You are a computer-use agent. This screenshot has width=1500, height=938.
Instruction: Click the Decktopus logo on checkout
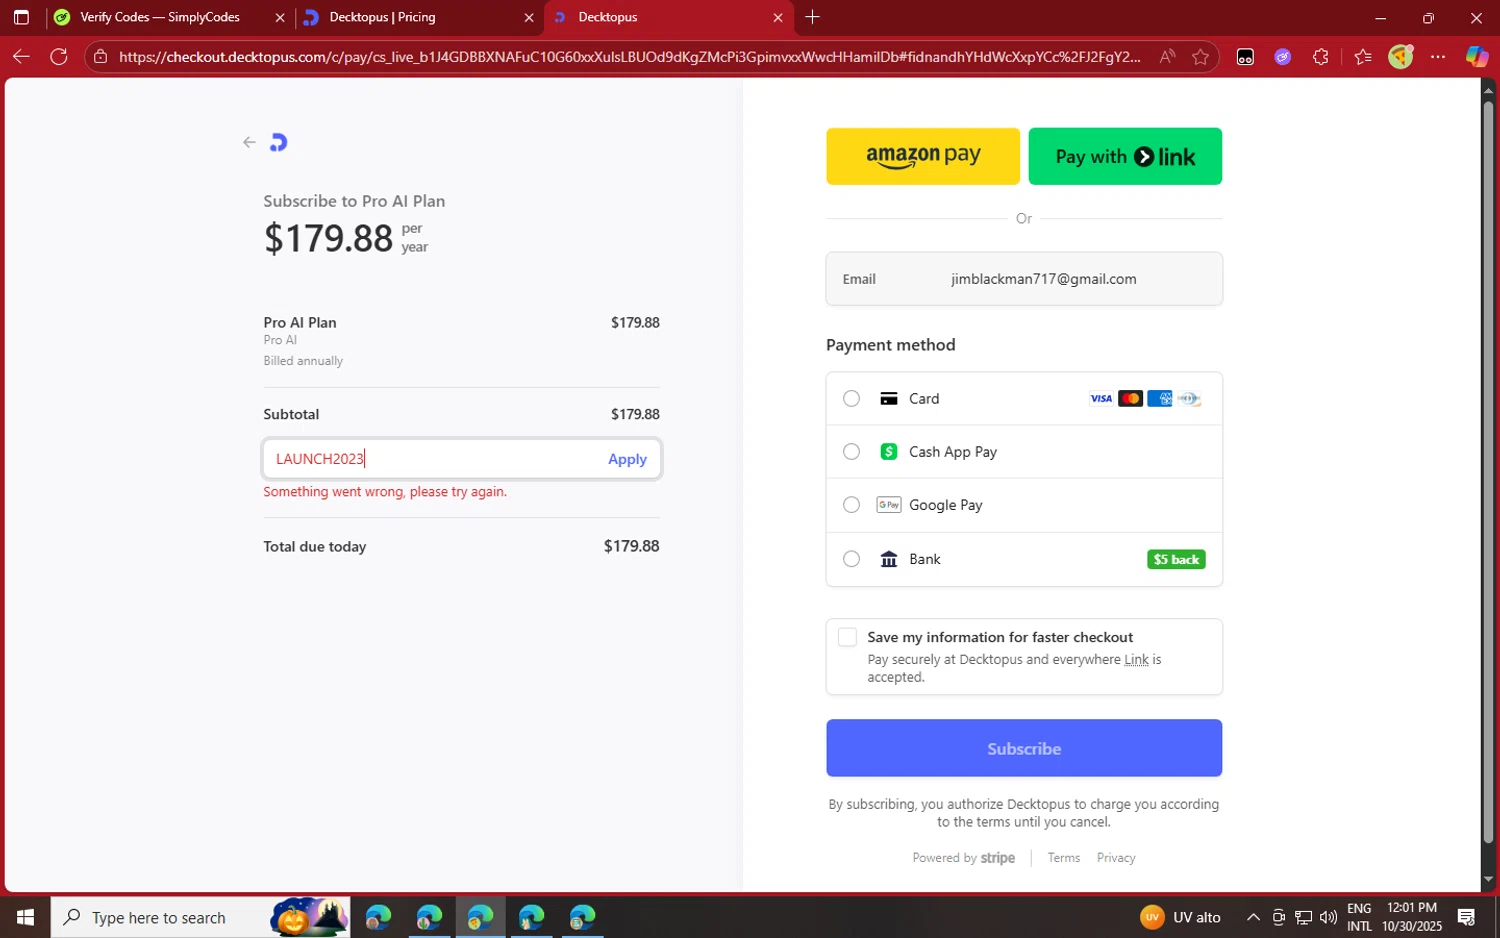(279, 142)
